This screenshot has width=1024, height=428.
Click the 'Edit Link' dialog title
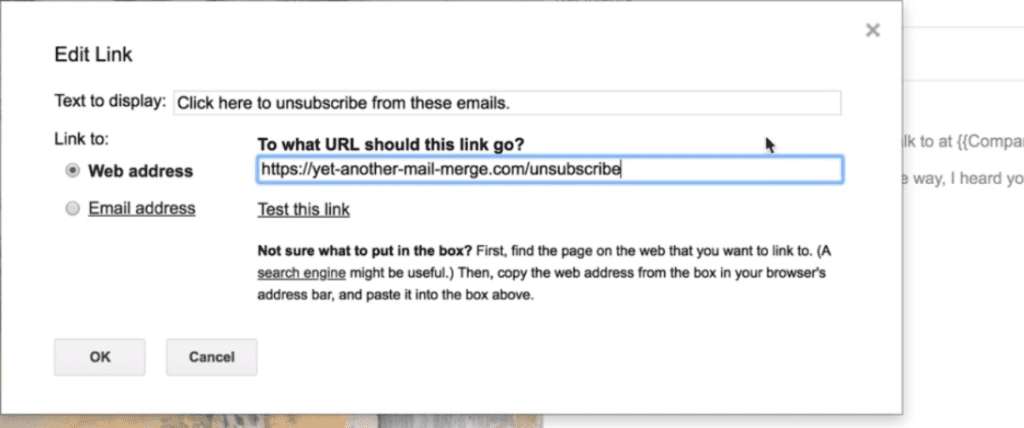93,54
